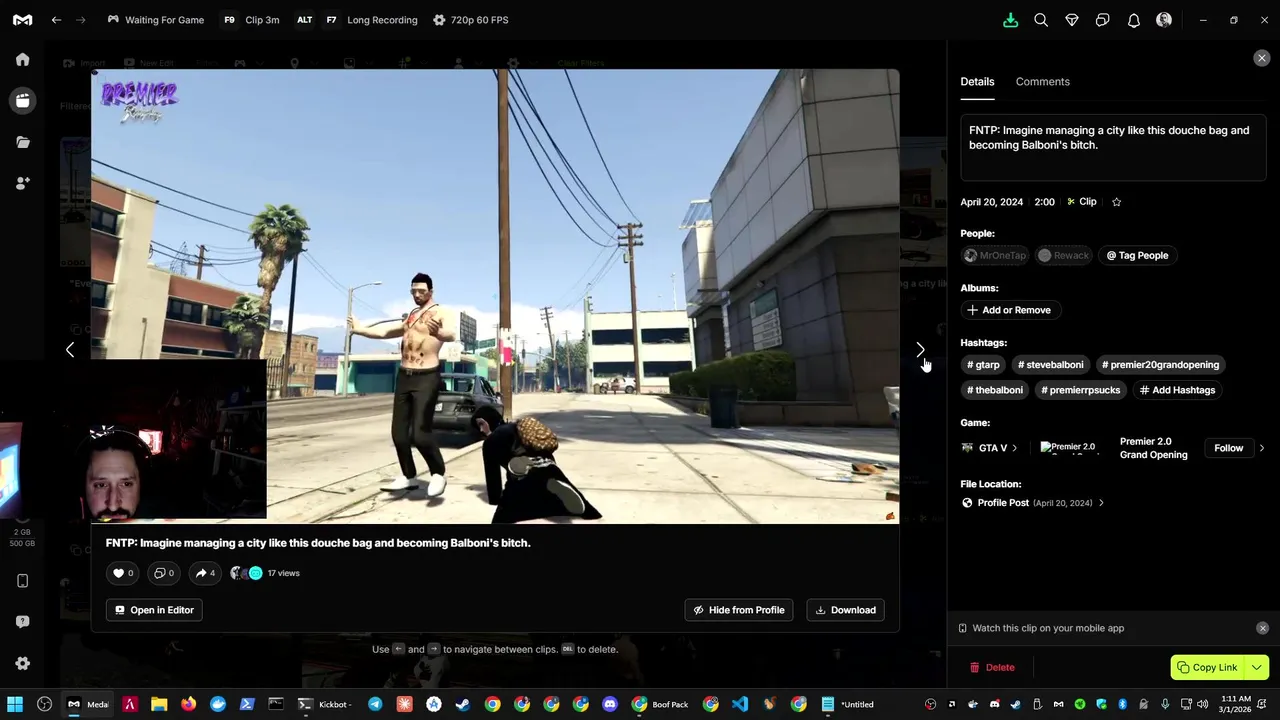Open Visual Studio Code from taskbar
This screenshot has height=720, width=1280.
point(739,704)
